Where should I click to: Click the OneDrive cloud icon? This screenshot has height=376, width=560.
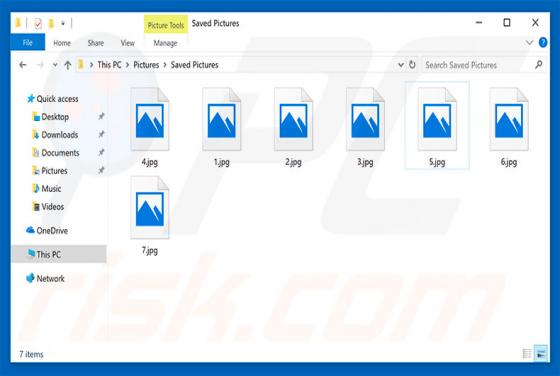(x=30, y=230)
